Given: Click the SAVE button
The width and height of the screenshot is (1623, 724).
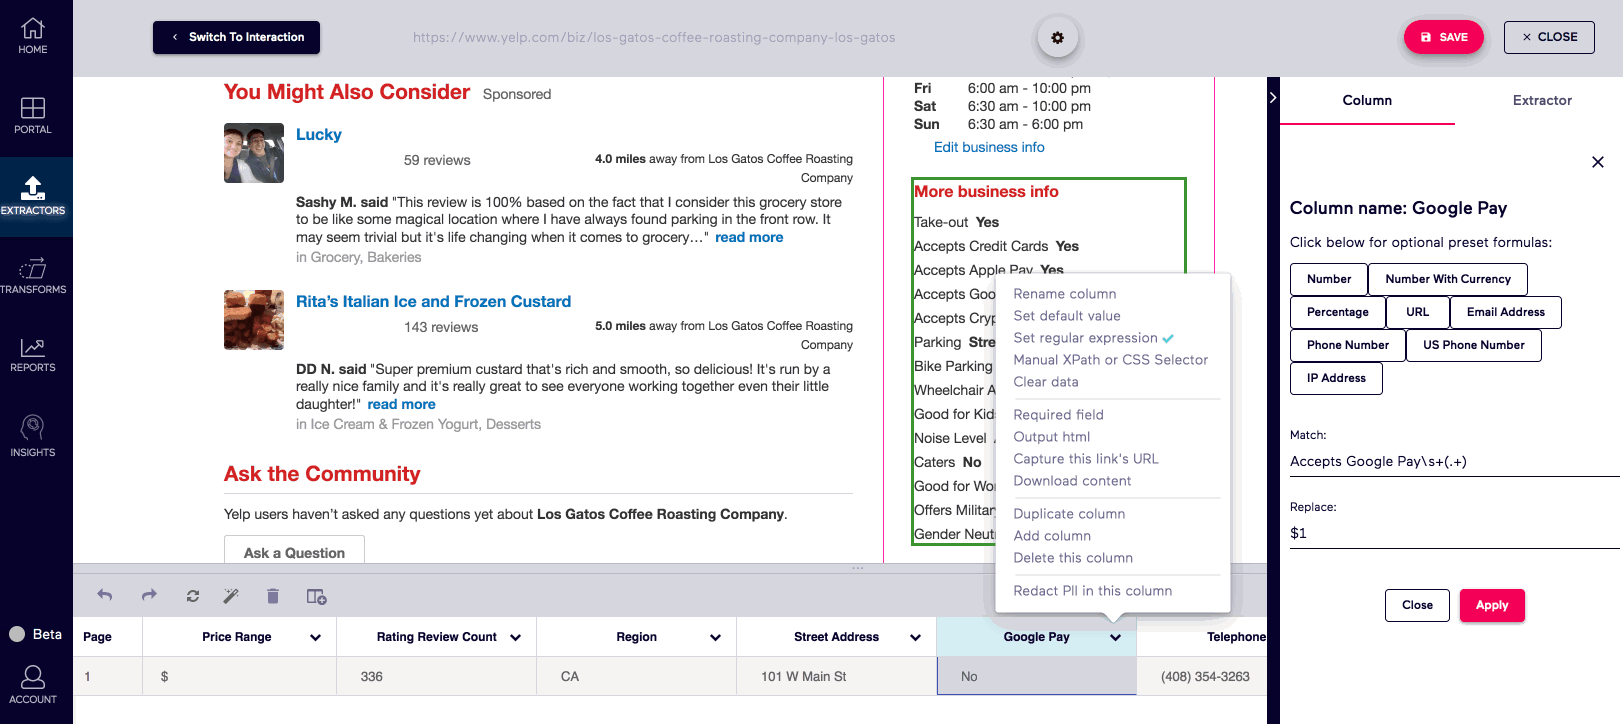Looking at the screenshot, I should click(x=1444, y=37).
